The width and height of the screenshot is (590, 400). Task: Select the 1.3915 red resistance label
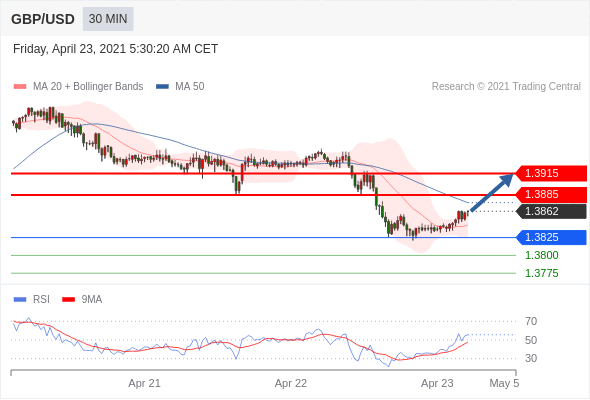click(x=551, y=173)
